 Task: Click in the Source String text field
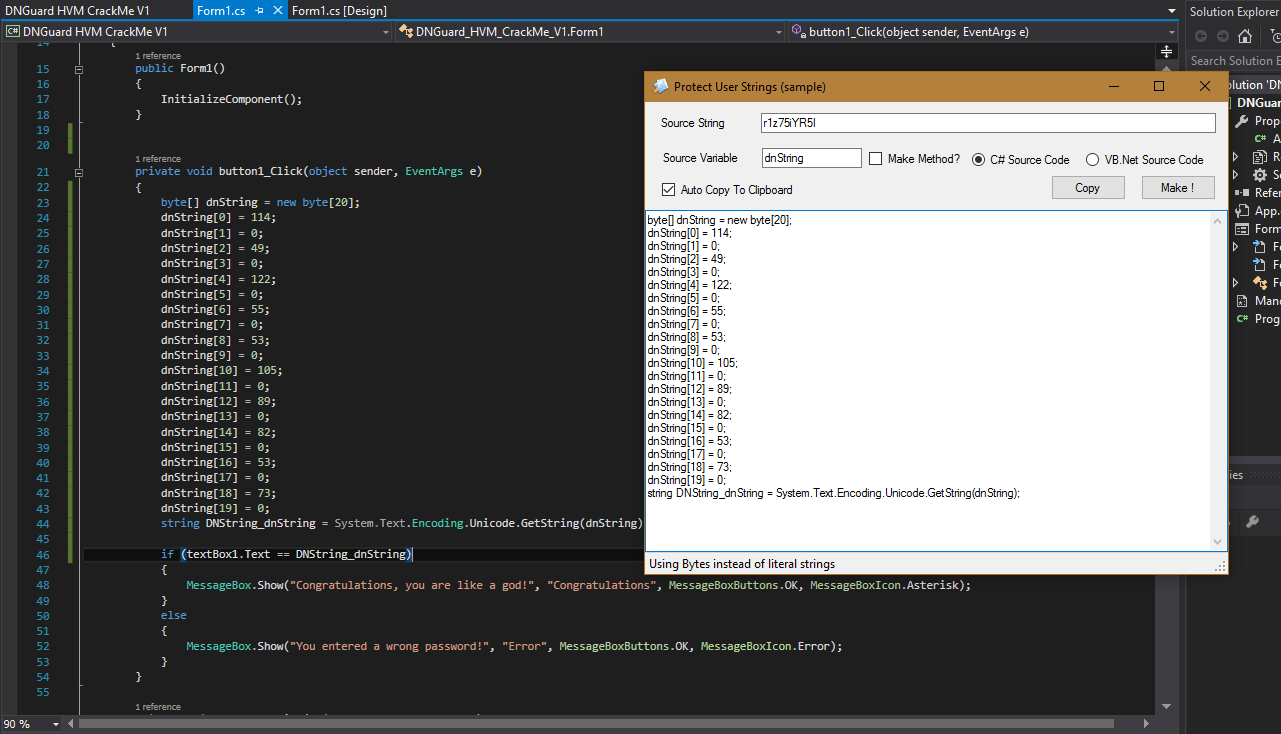pyautogui.click(x=986, y=123)
